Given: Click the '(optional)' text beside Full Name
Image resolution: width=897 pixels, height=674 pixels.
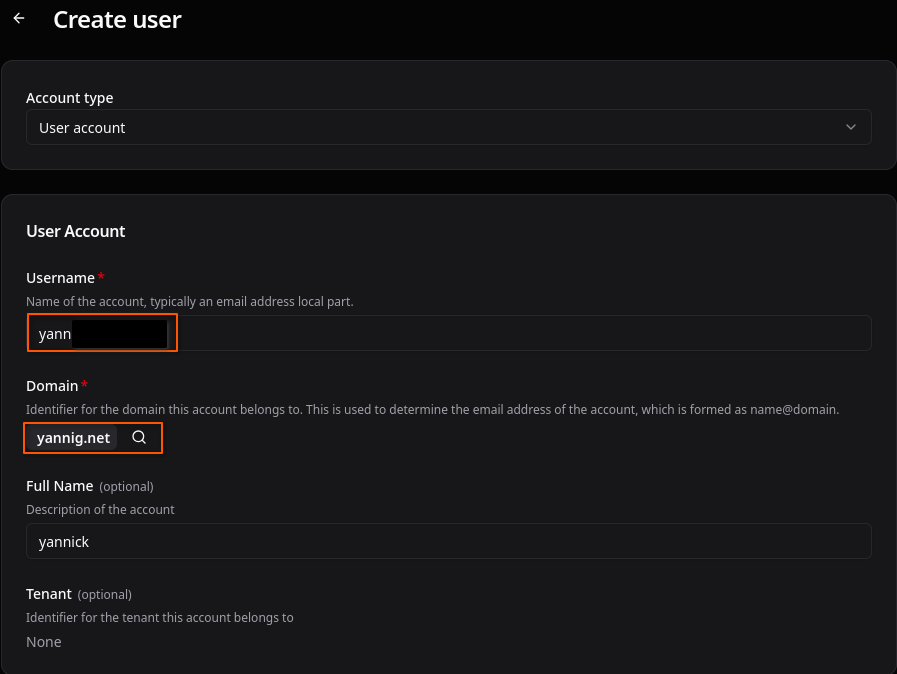Looking at the screenshot, I should (x=126, y=487).
